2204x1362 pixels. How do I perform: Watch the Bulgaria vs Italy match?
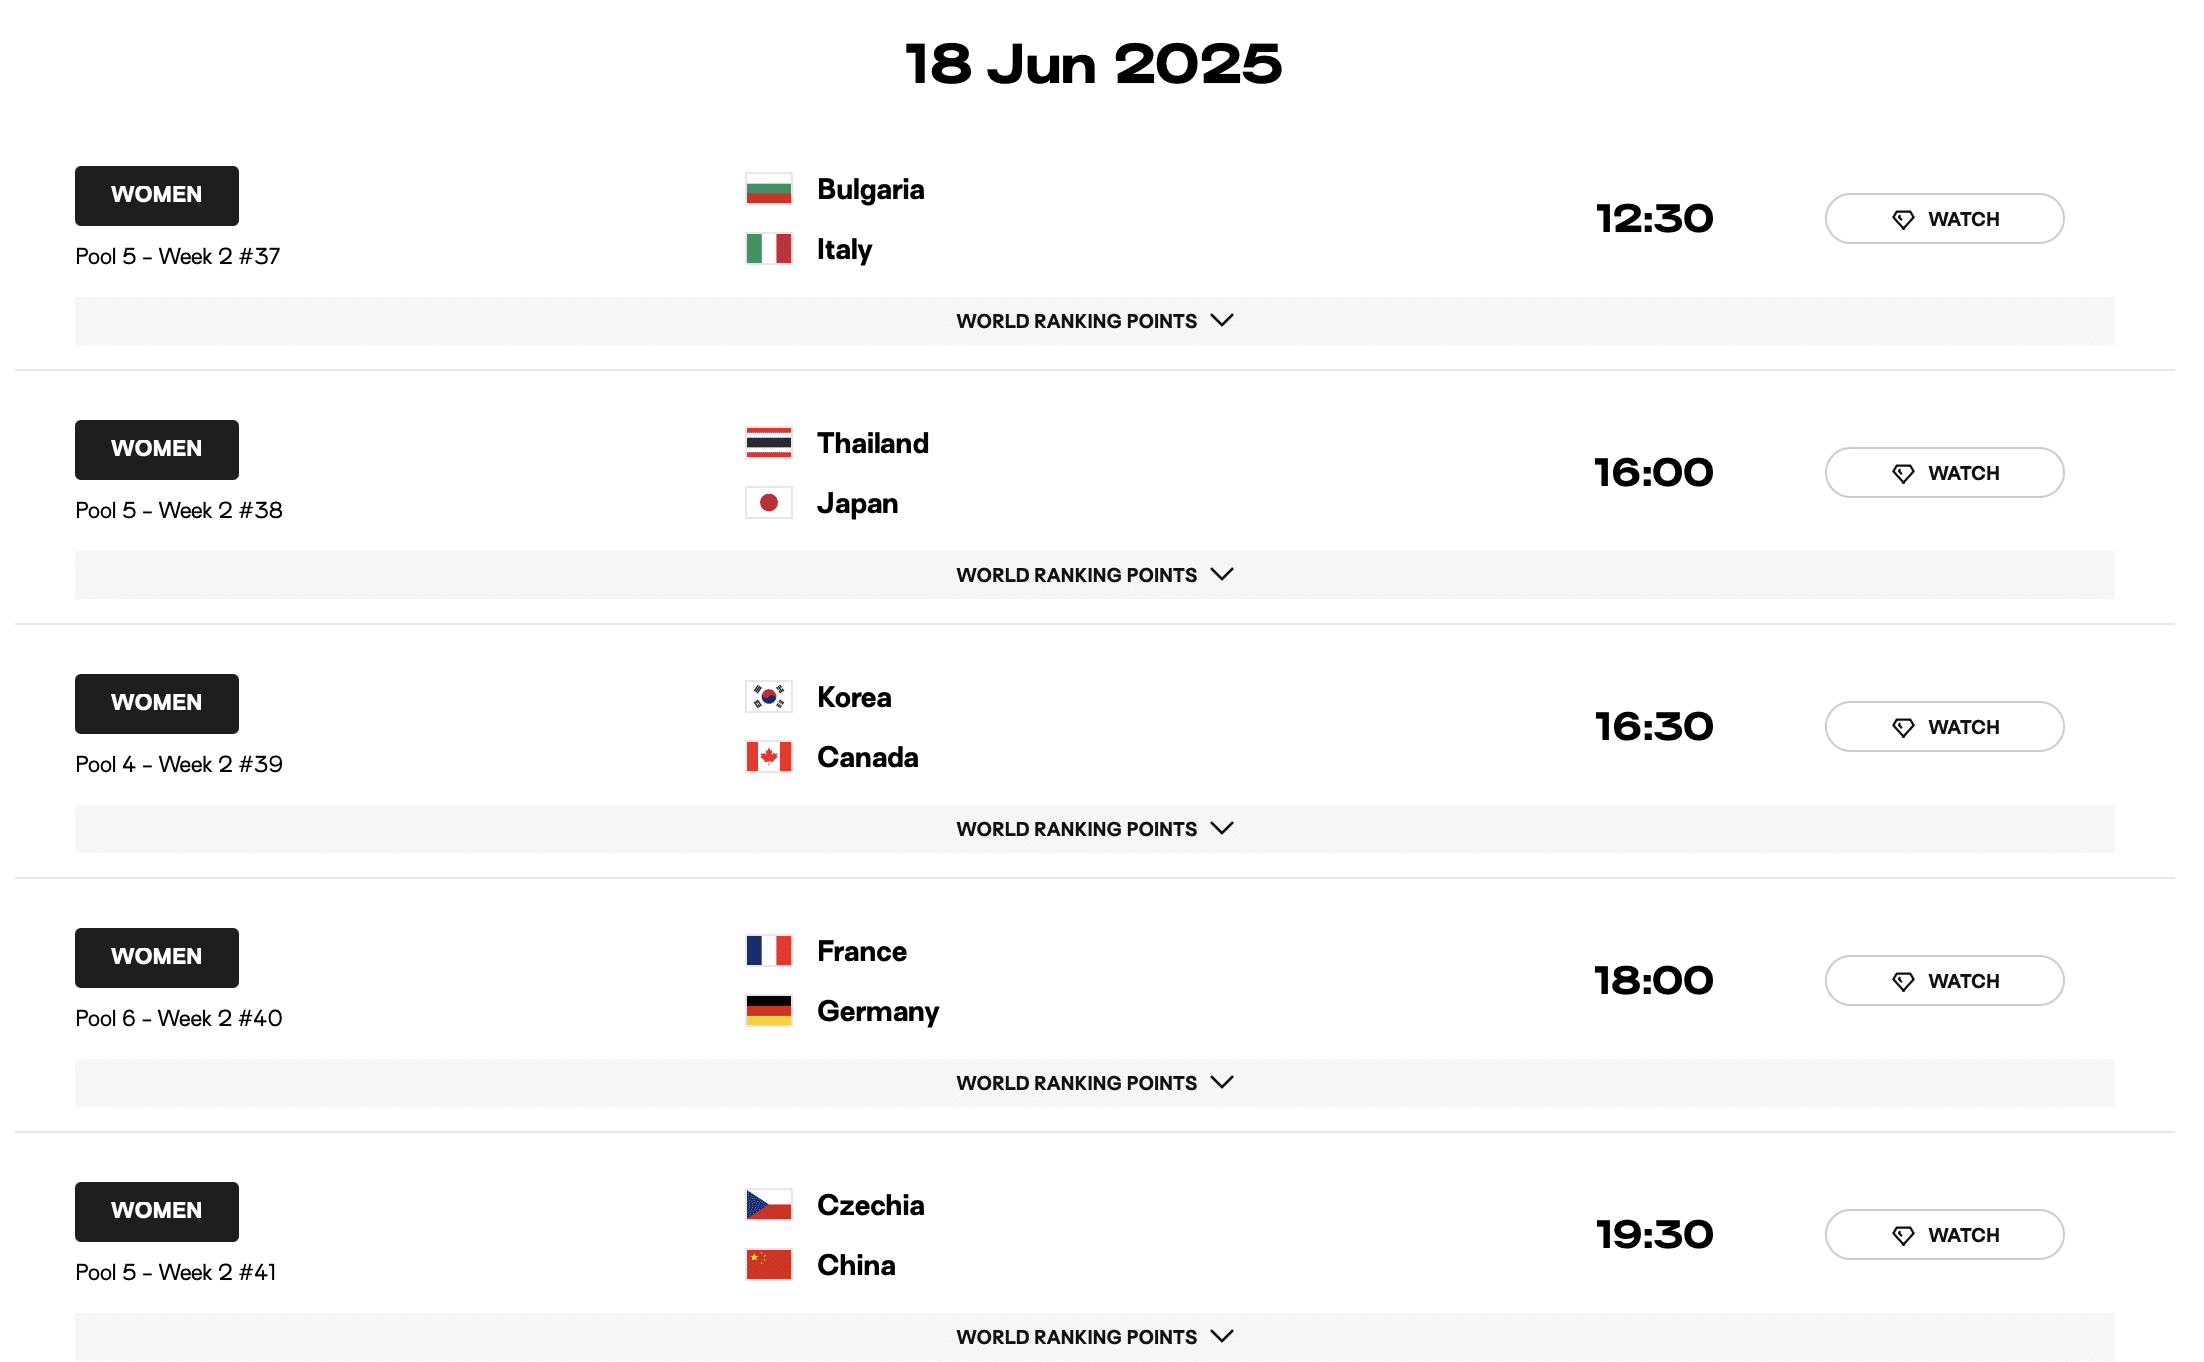coord(1943,219)
